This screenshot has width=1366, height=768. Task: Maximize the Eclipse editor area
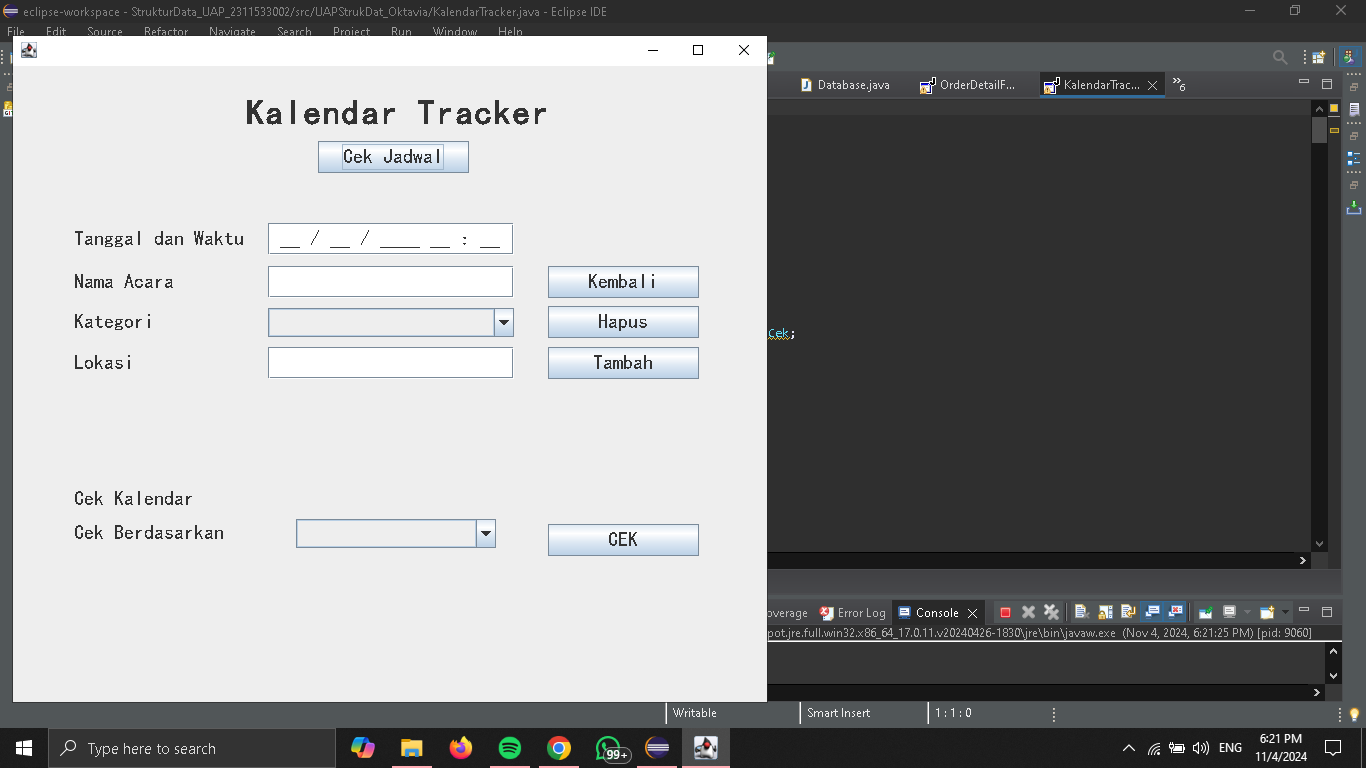point(1327,84)
